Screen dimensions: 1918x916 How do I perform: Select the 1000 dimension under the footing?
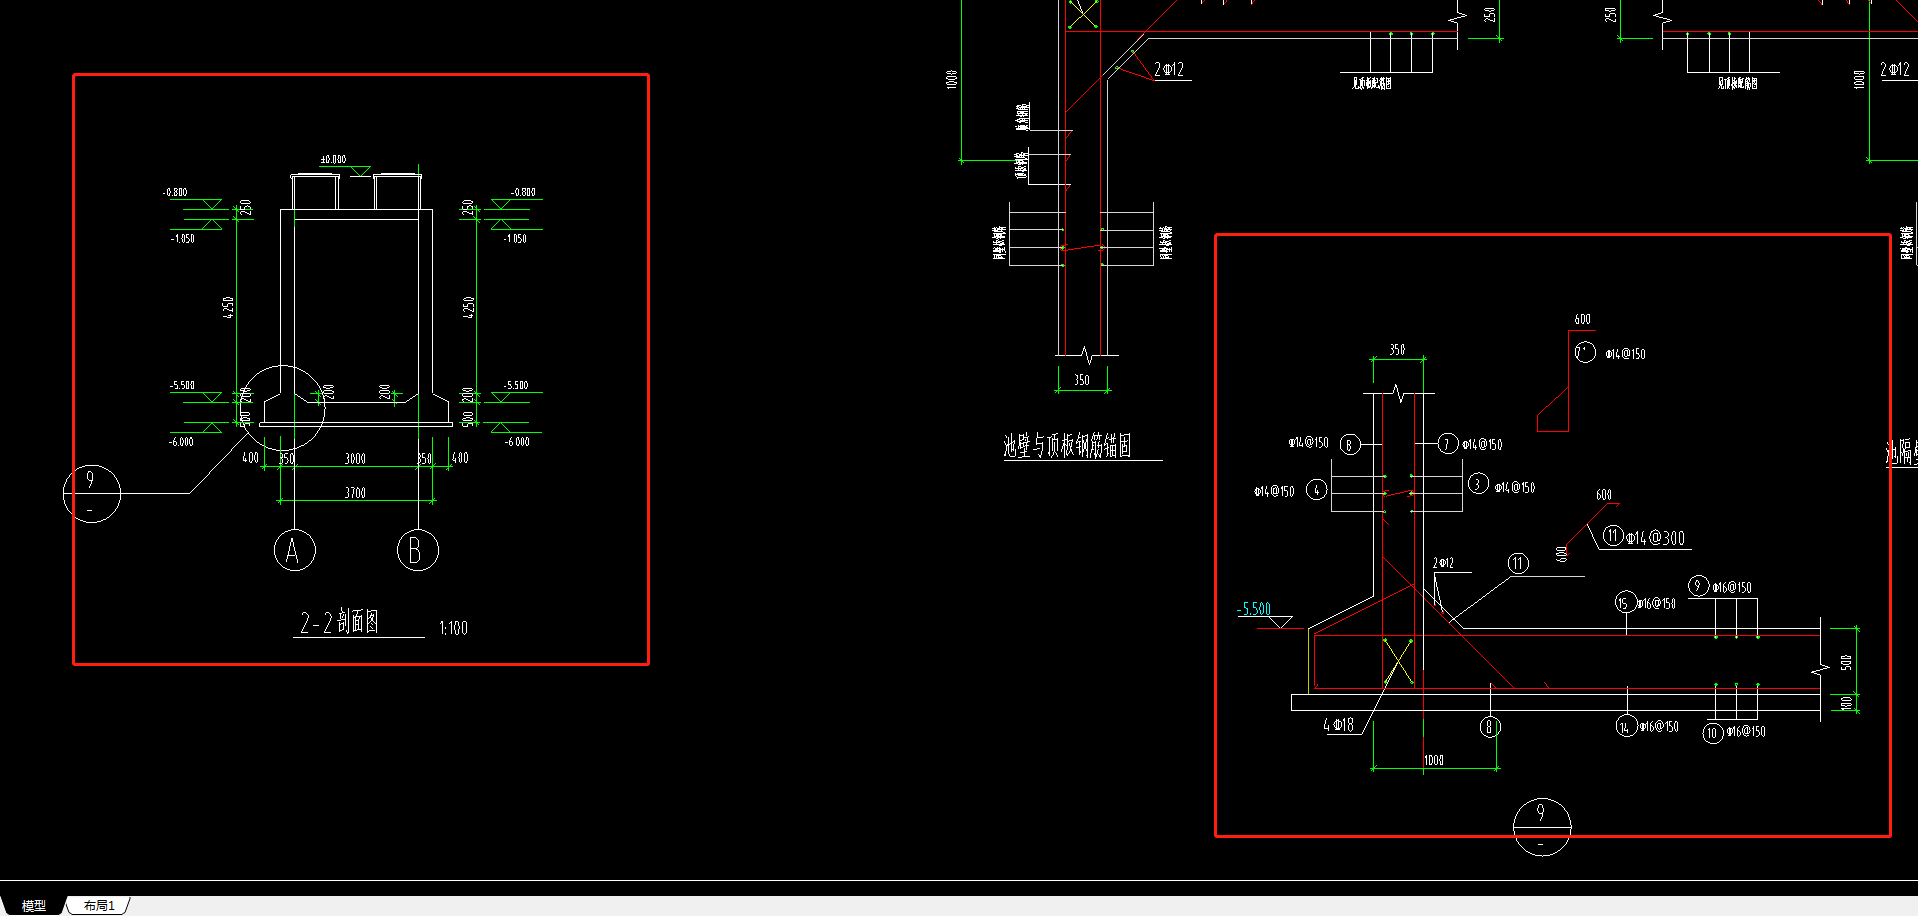1434,760
